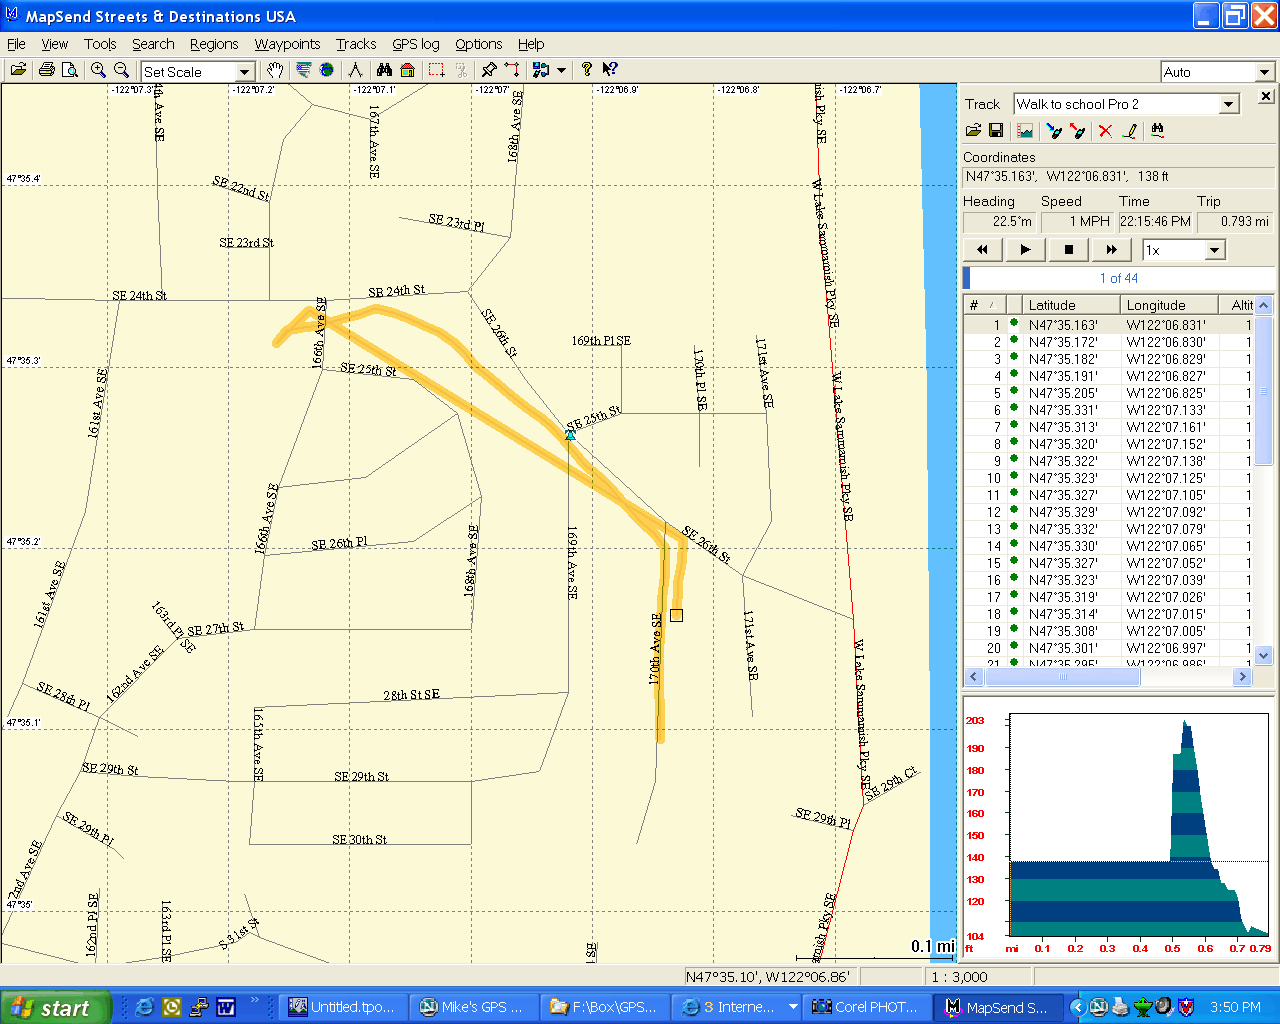Select the hand pan tool

tap(274, 70)
